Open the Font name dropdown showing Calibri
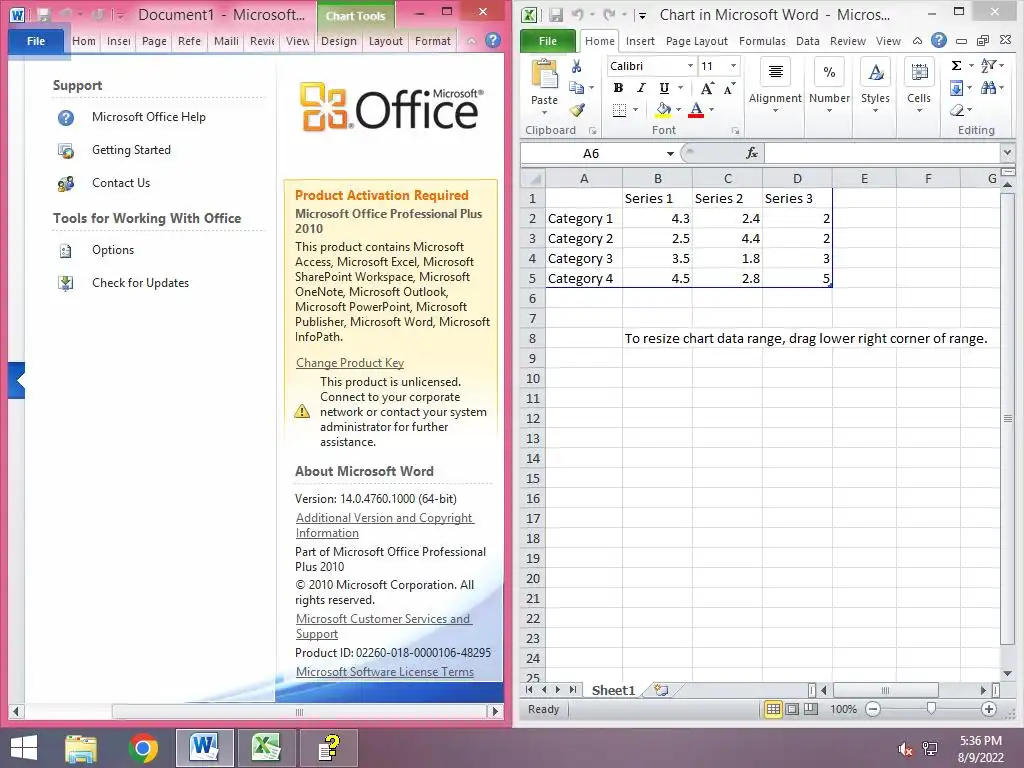This screenshot has width=1024, height=768. (x=690, y=66)
